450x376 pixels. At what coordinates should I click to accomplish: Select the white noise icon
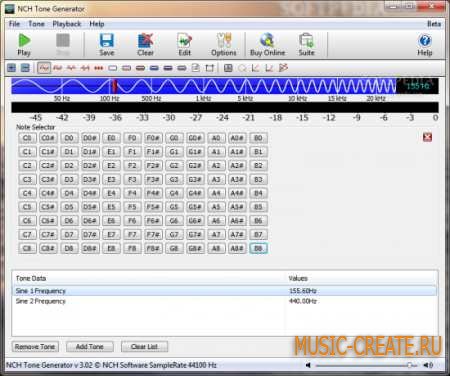(113, 68)
